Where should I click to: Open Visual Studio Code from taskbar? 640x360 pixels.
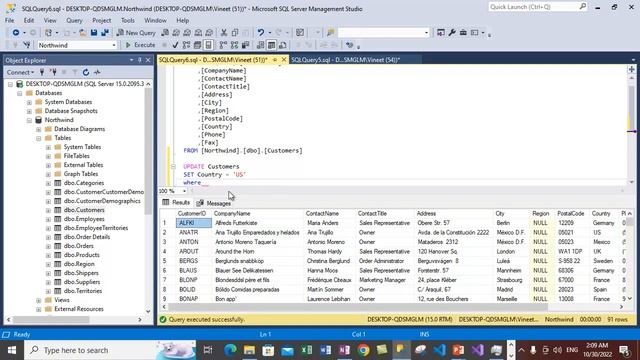pyautogui.click(x=440, y=350)
